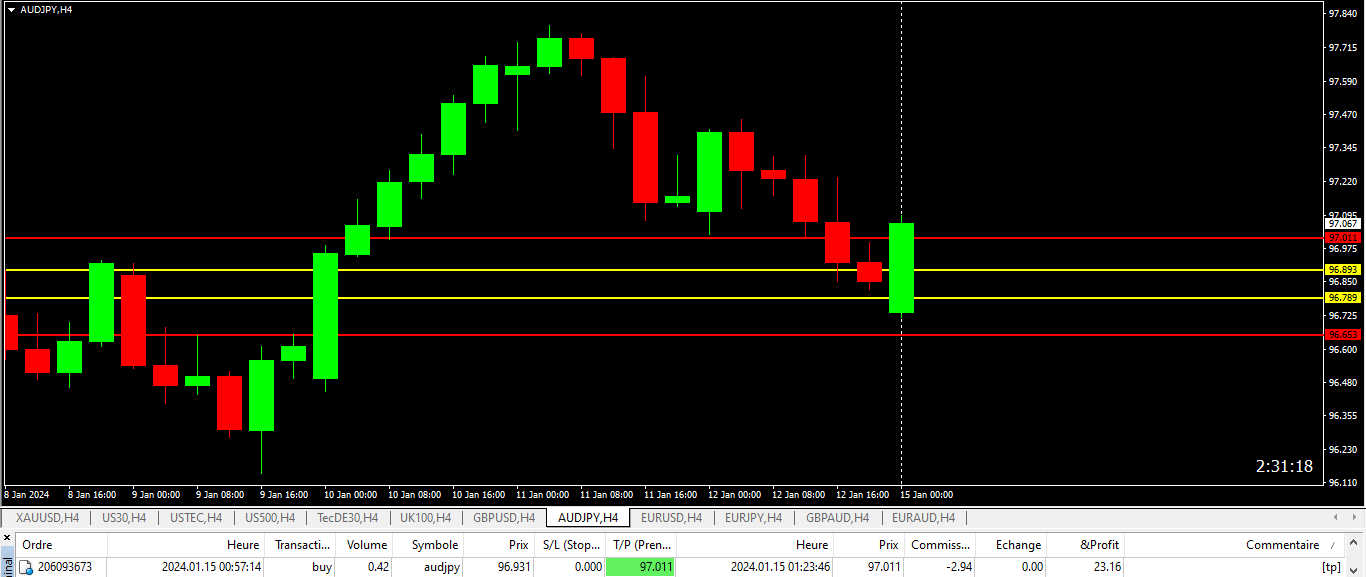Click the 2:31:18 candle countdown timer
Image resolution: width=1366 pixels, height=577 pixels.
pyautogui.click(x=1284, y=467)
